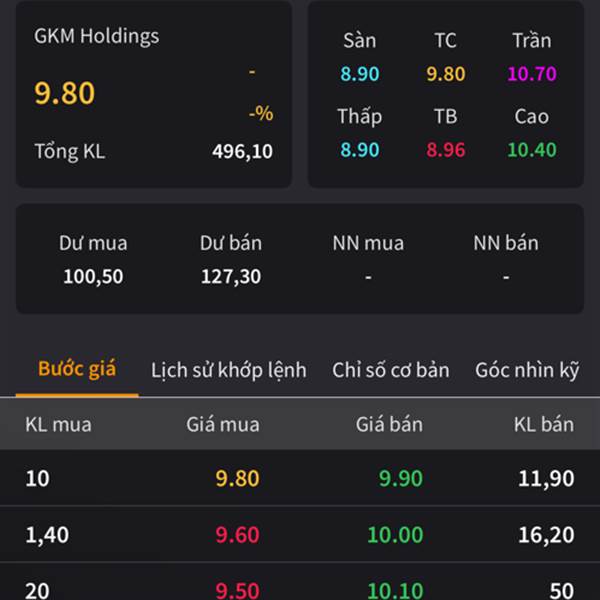The width and height of the screenshot is (600, 600).
Task: Click the -% change indicator
Action: [261, 113]
